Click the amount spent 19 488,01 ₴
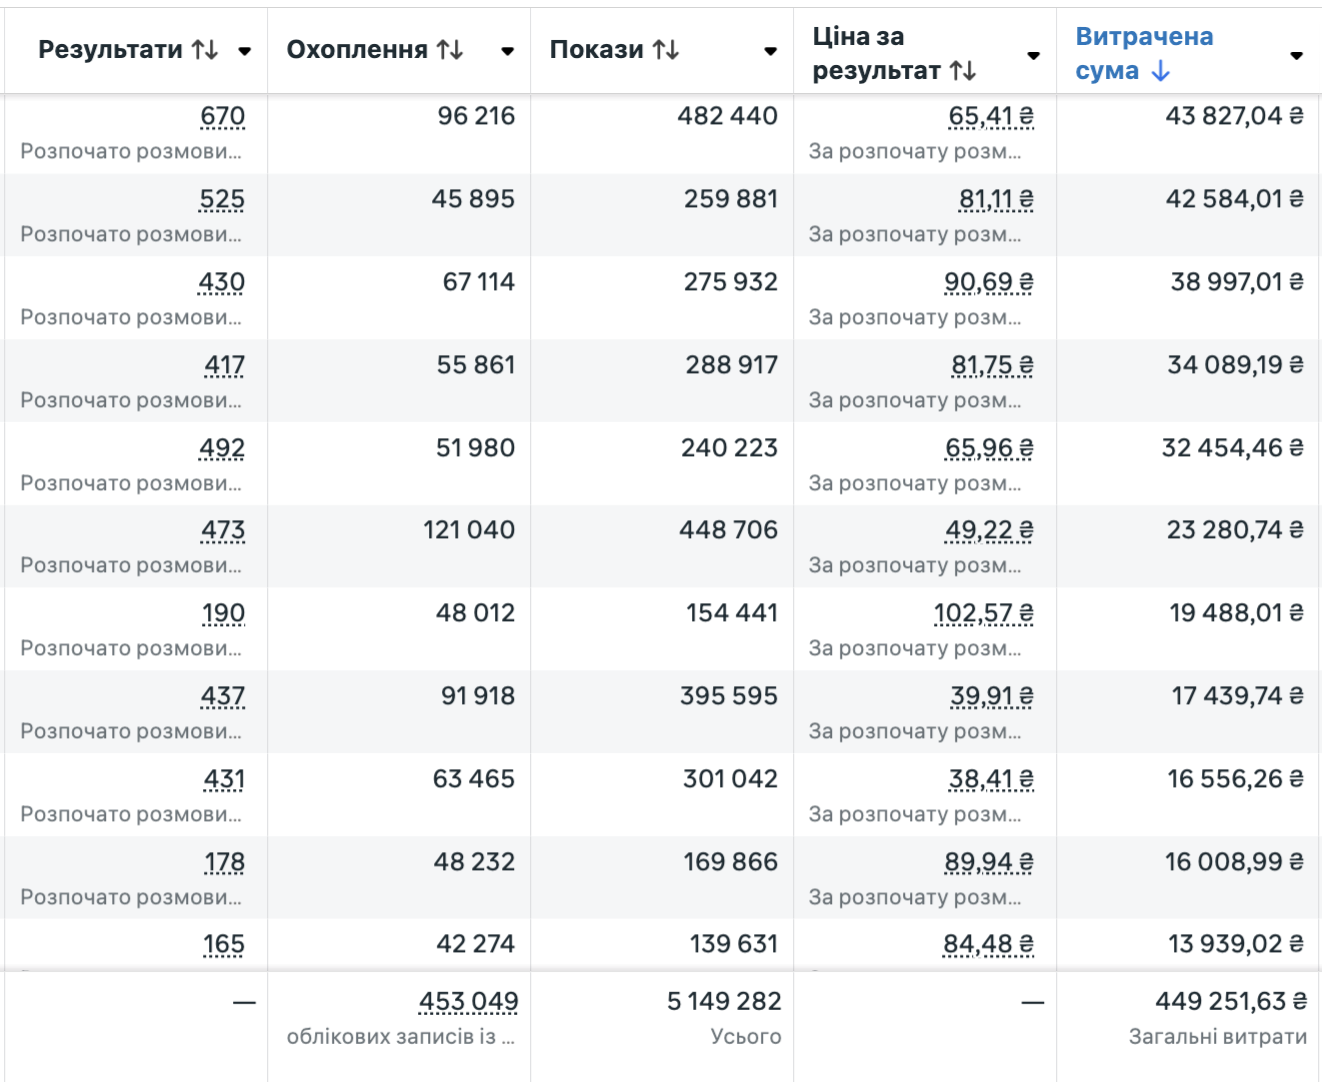 (1237, 613)
